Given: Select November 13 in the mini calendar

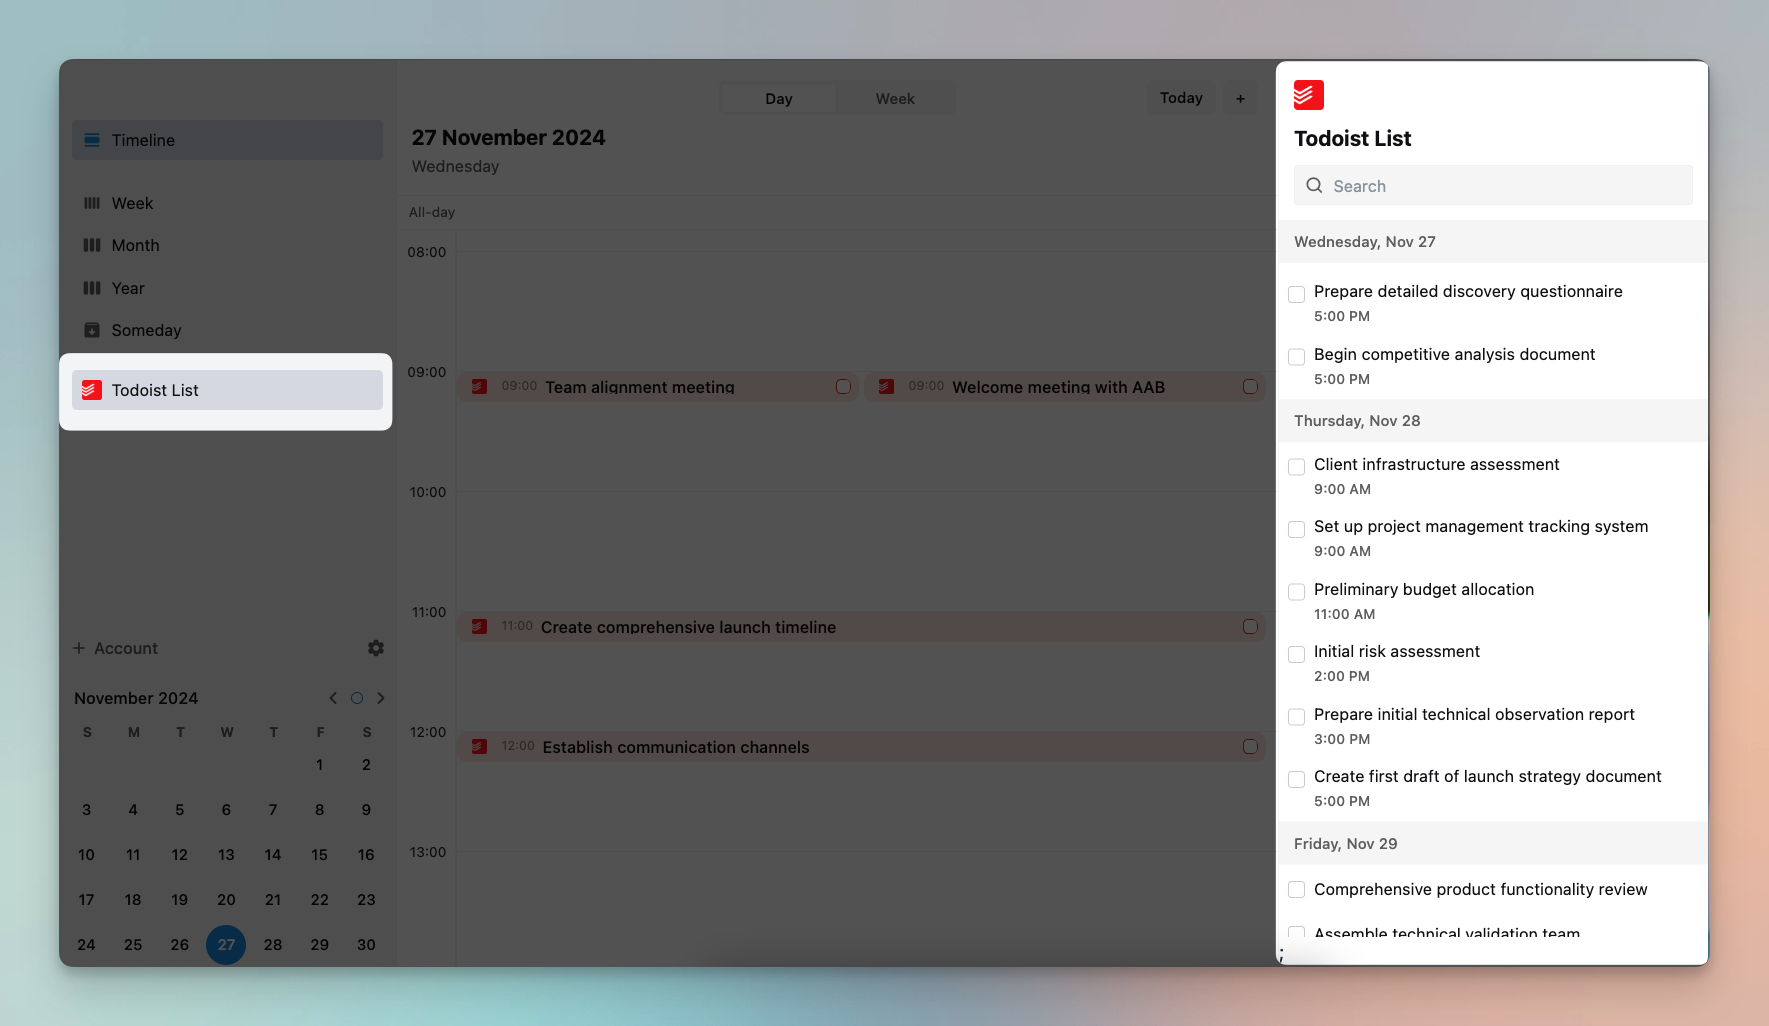Looking at the screenshot, I should [x=226, y=855].
